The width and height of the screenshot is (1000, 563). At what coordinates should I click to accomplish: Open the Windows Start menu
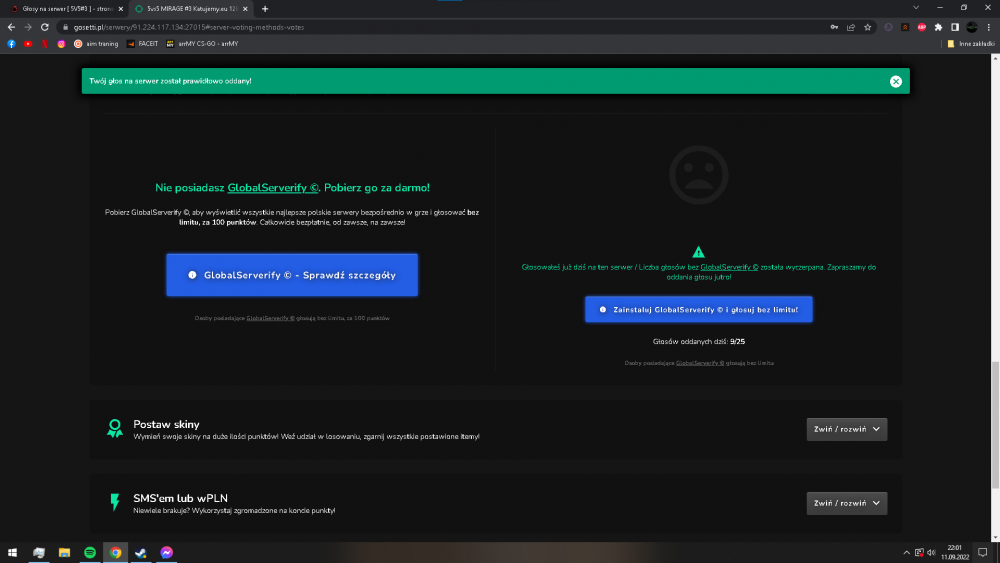[x=12, y=552]
